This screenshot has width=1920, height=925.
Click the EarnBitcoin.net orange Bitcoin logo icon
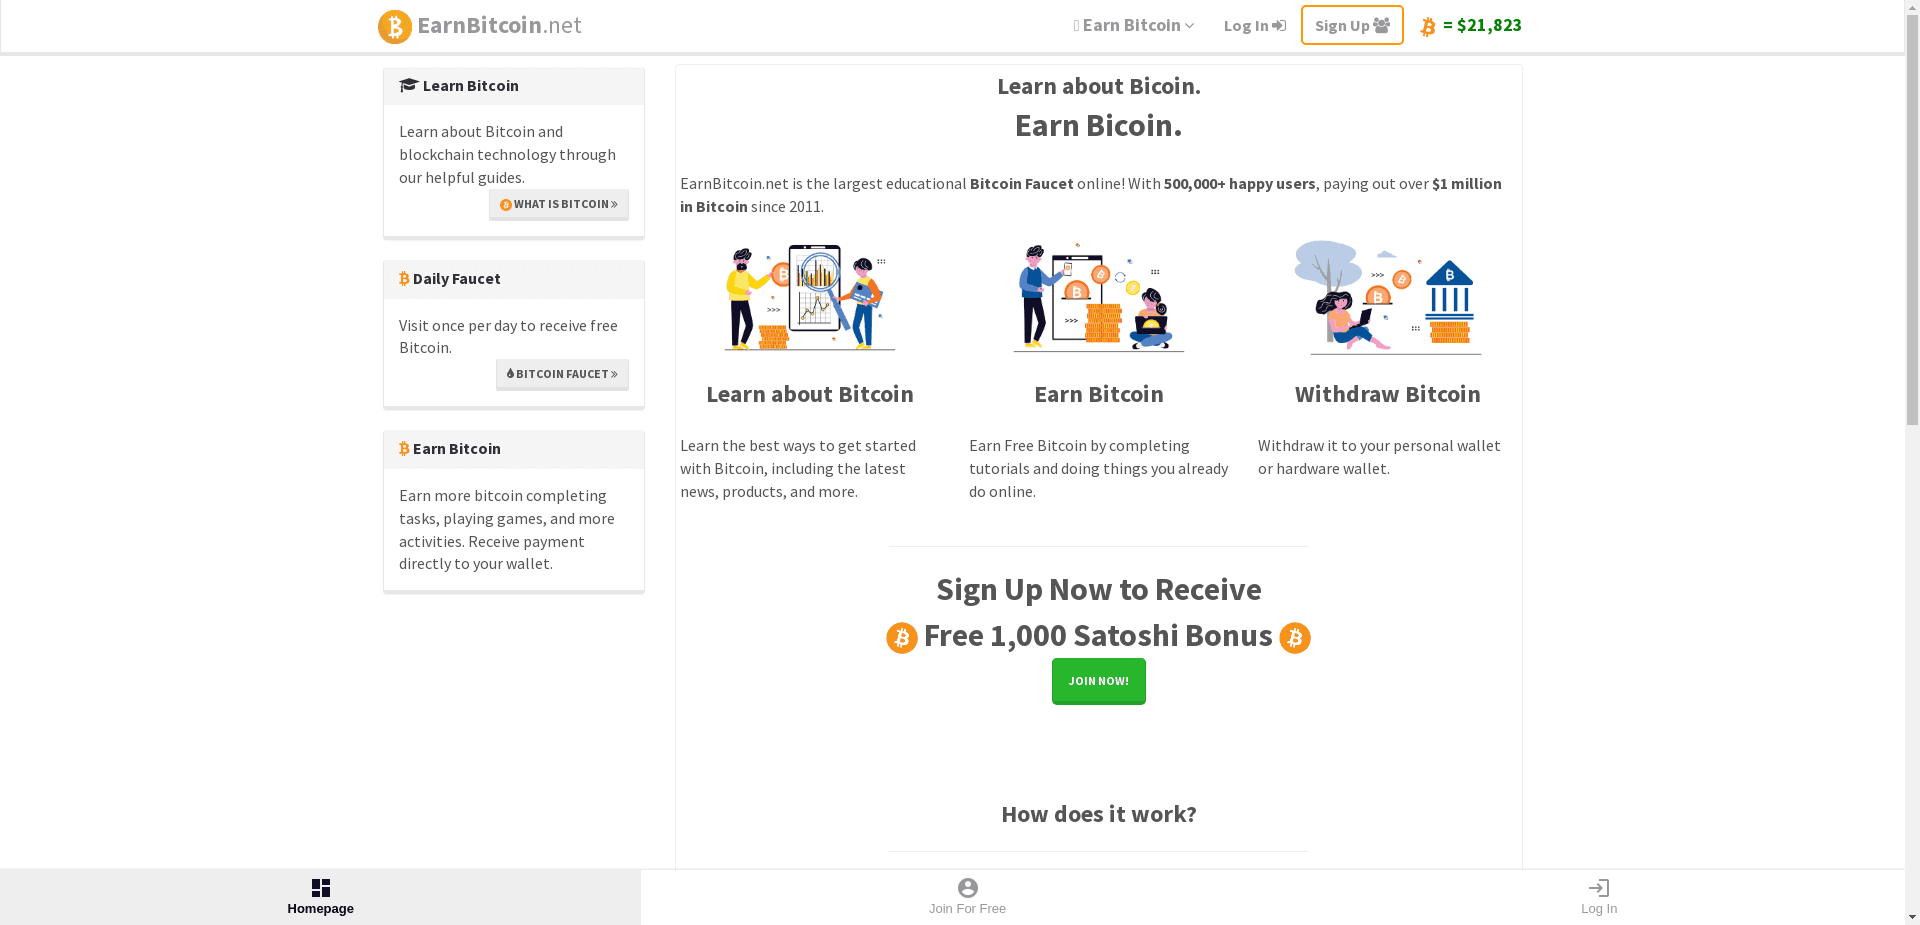pyautogui.click(x=394, y=27)
